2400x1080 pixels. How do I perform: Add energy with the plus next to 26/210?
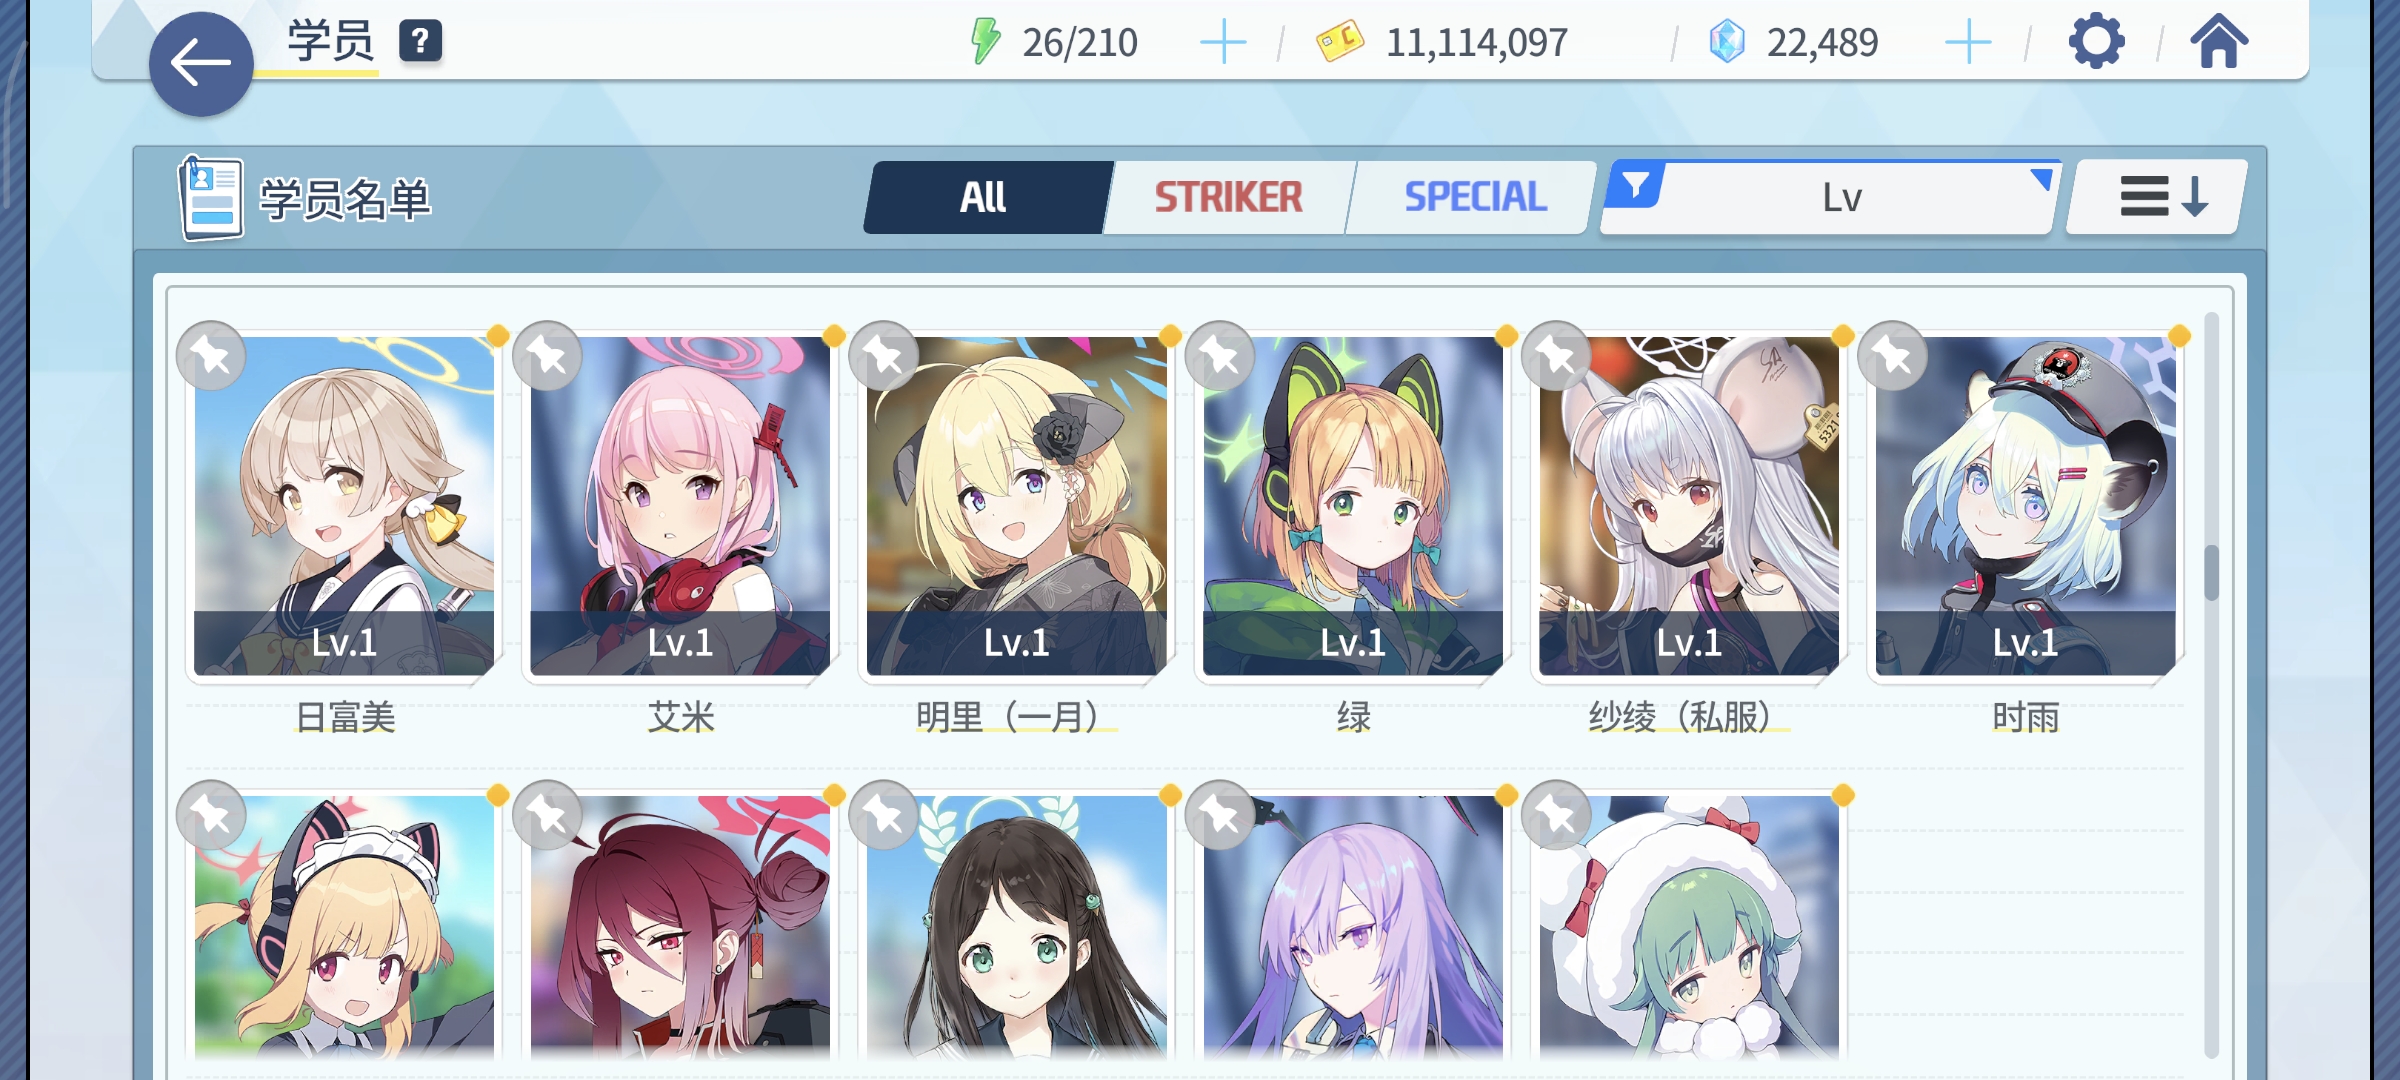(1222, 43)
